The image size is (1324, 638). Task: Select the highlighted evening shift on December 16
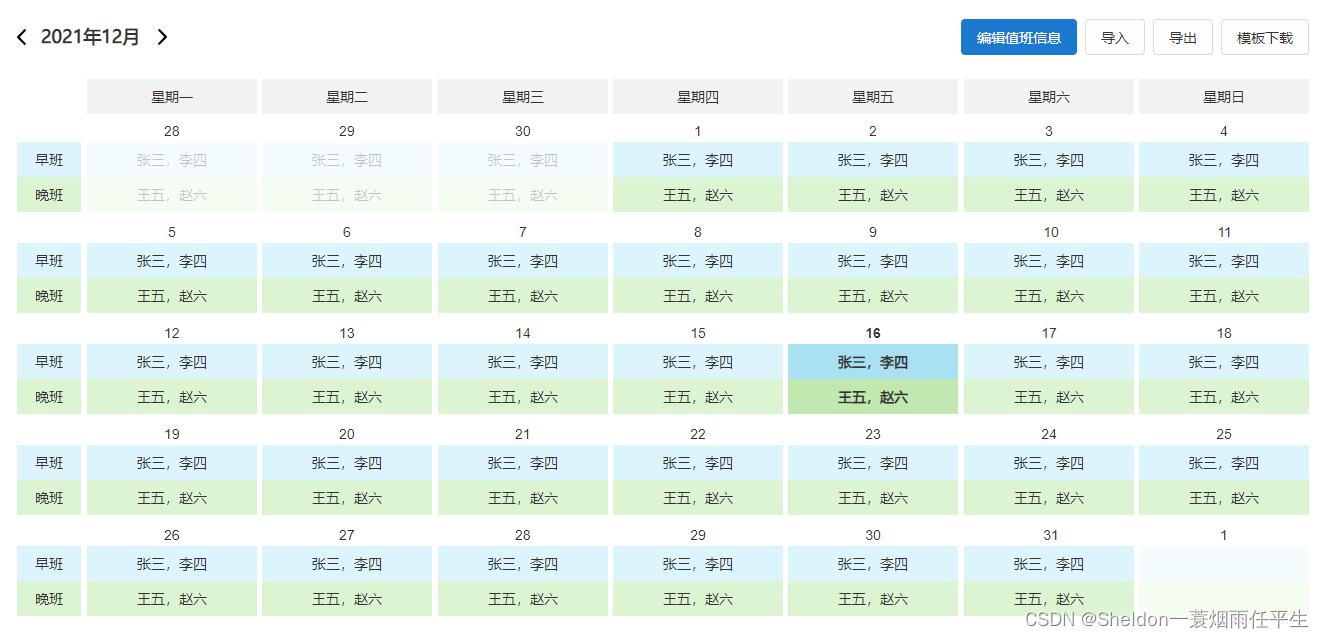coord(872,397)
